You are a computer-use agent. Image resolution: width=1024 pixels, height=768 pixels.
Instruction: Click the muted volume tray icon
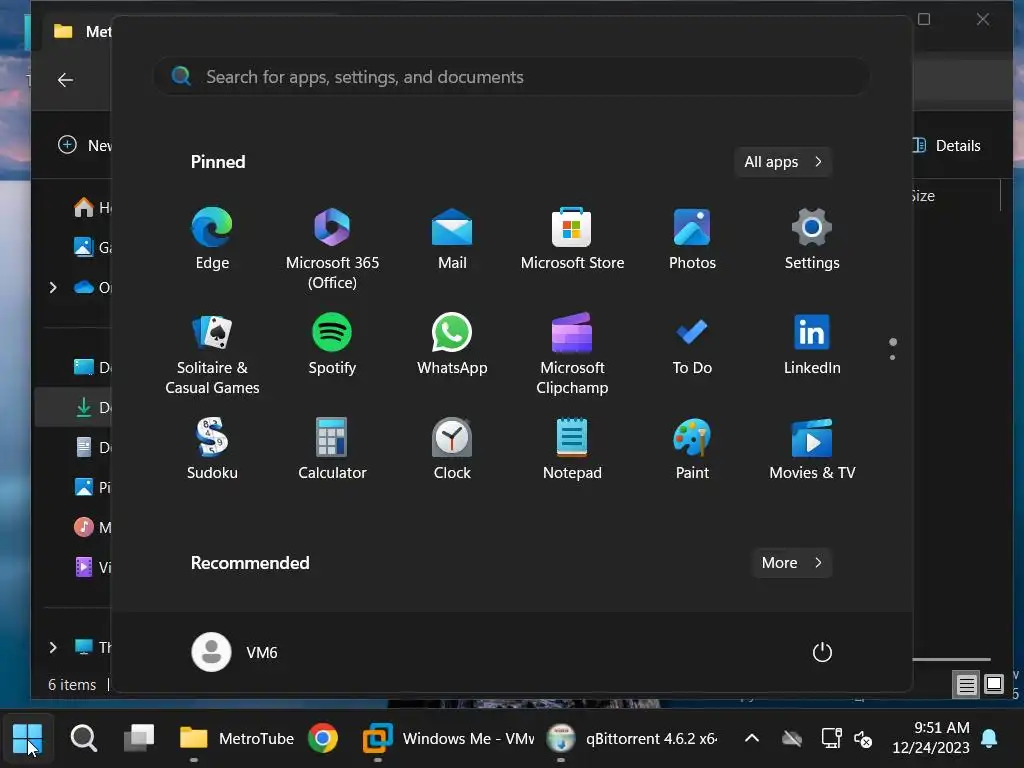(863, 739)
